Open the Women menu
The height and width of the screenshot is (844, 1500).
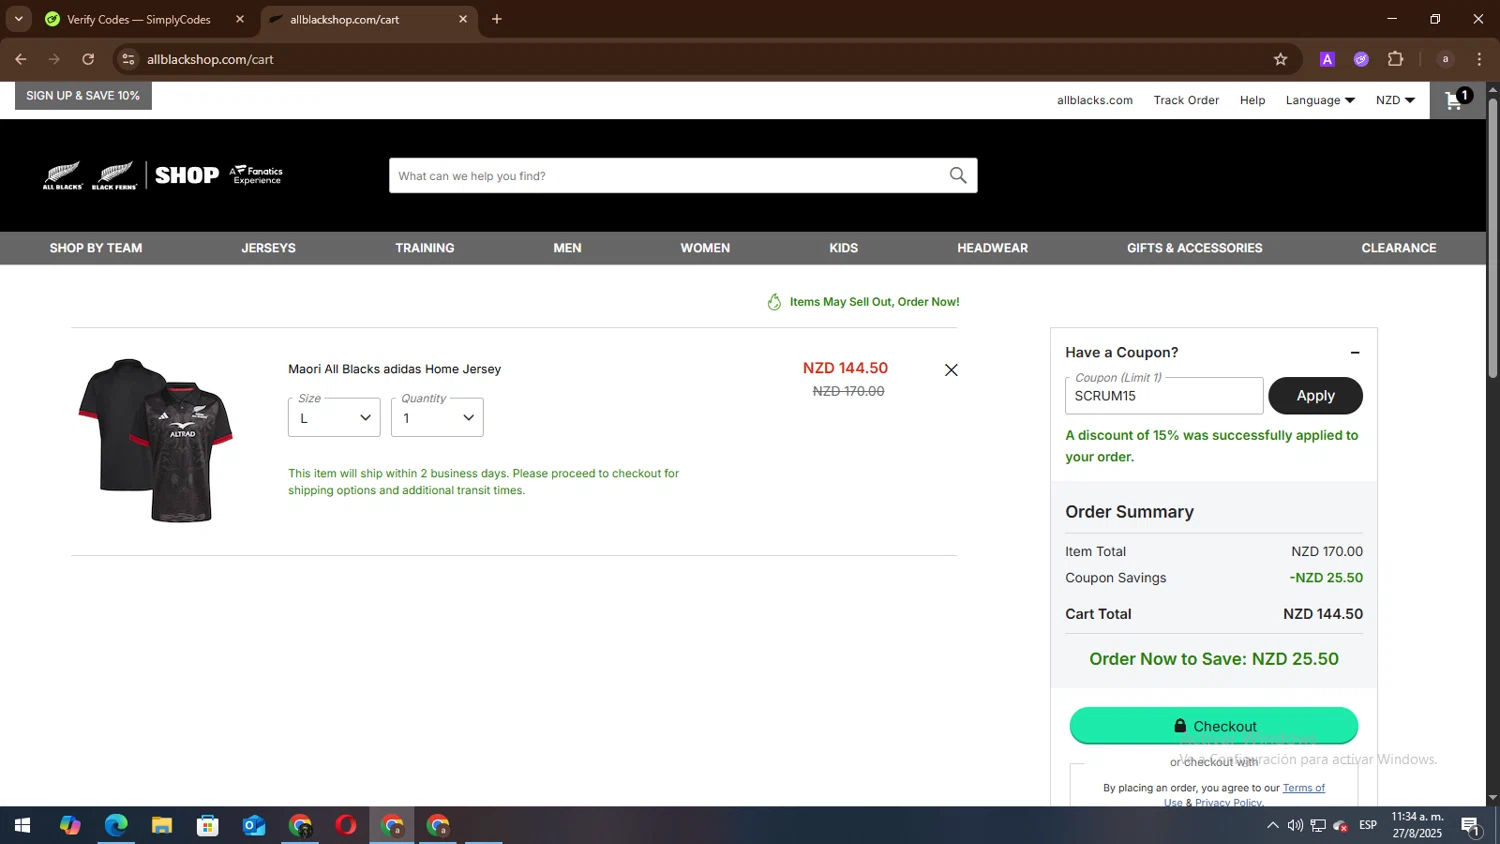click(x=705, y=248)
